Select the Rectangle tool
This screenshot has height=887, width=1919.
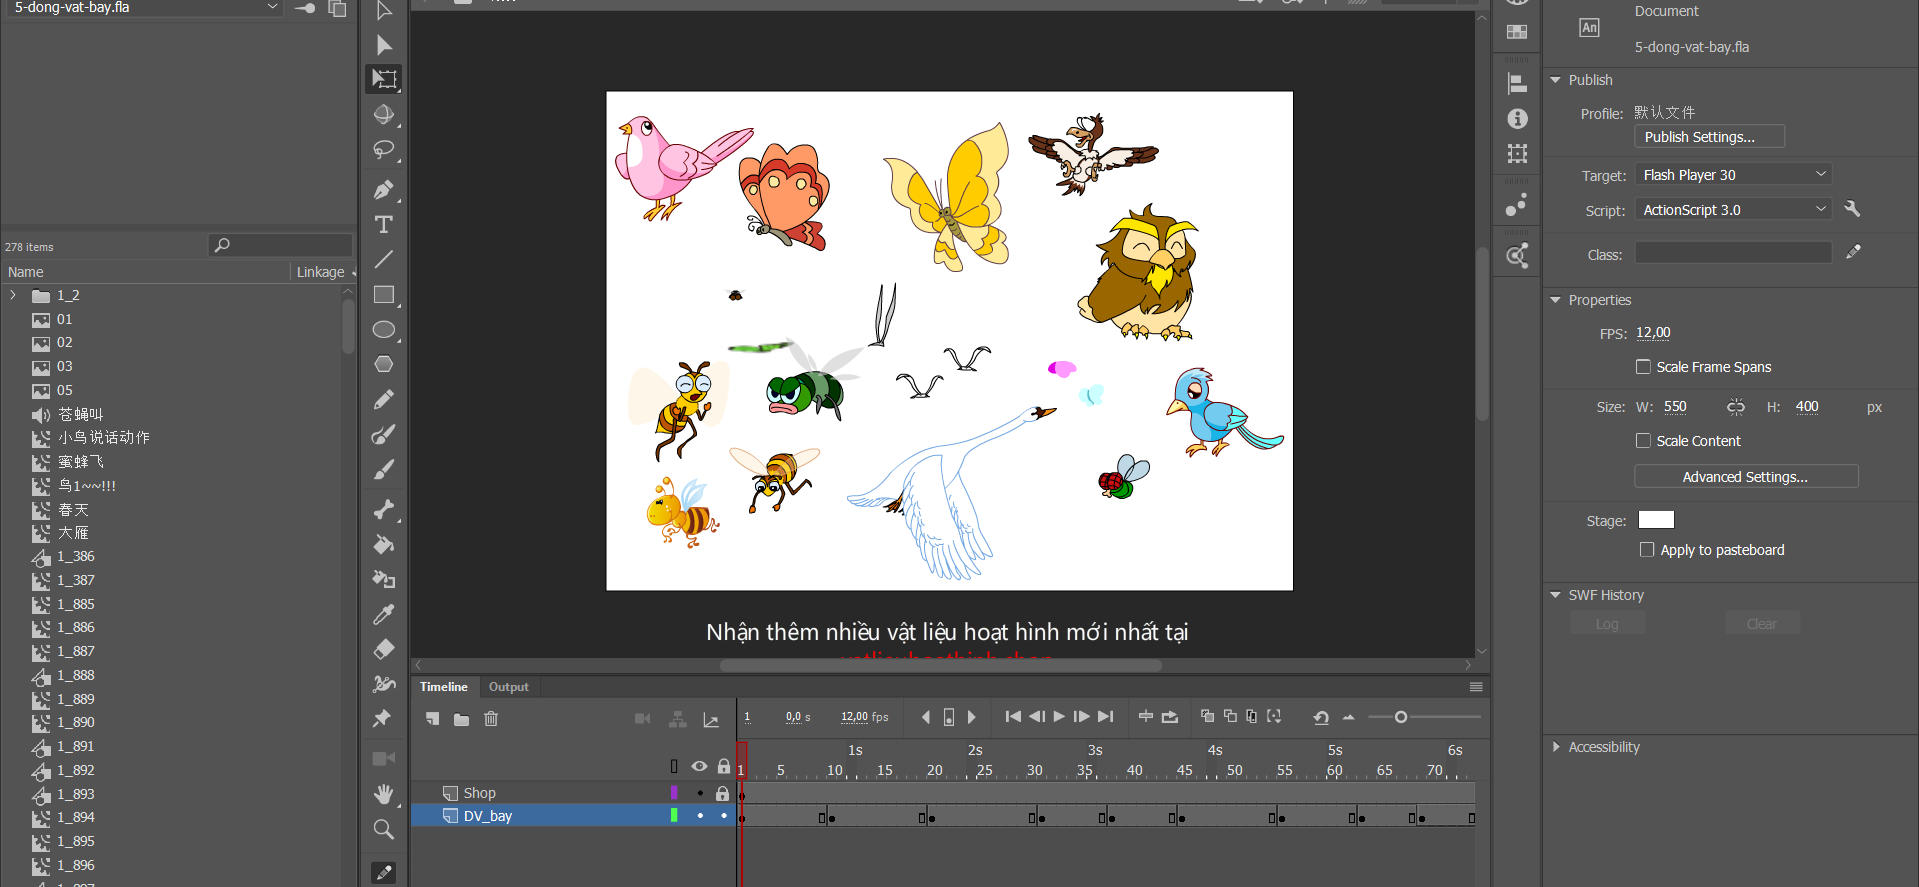[x=383, y=295]
